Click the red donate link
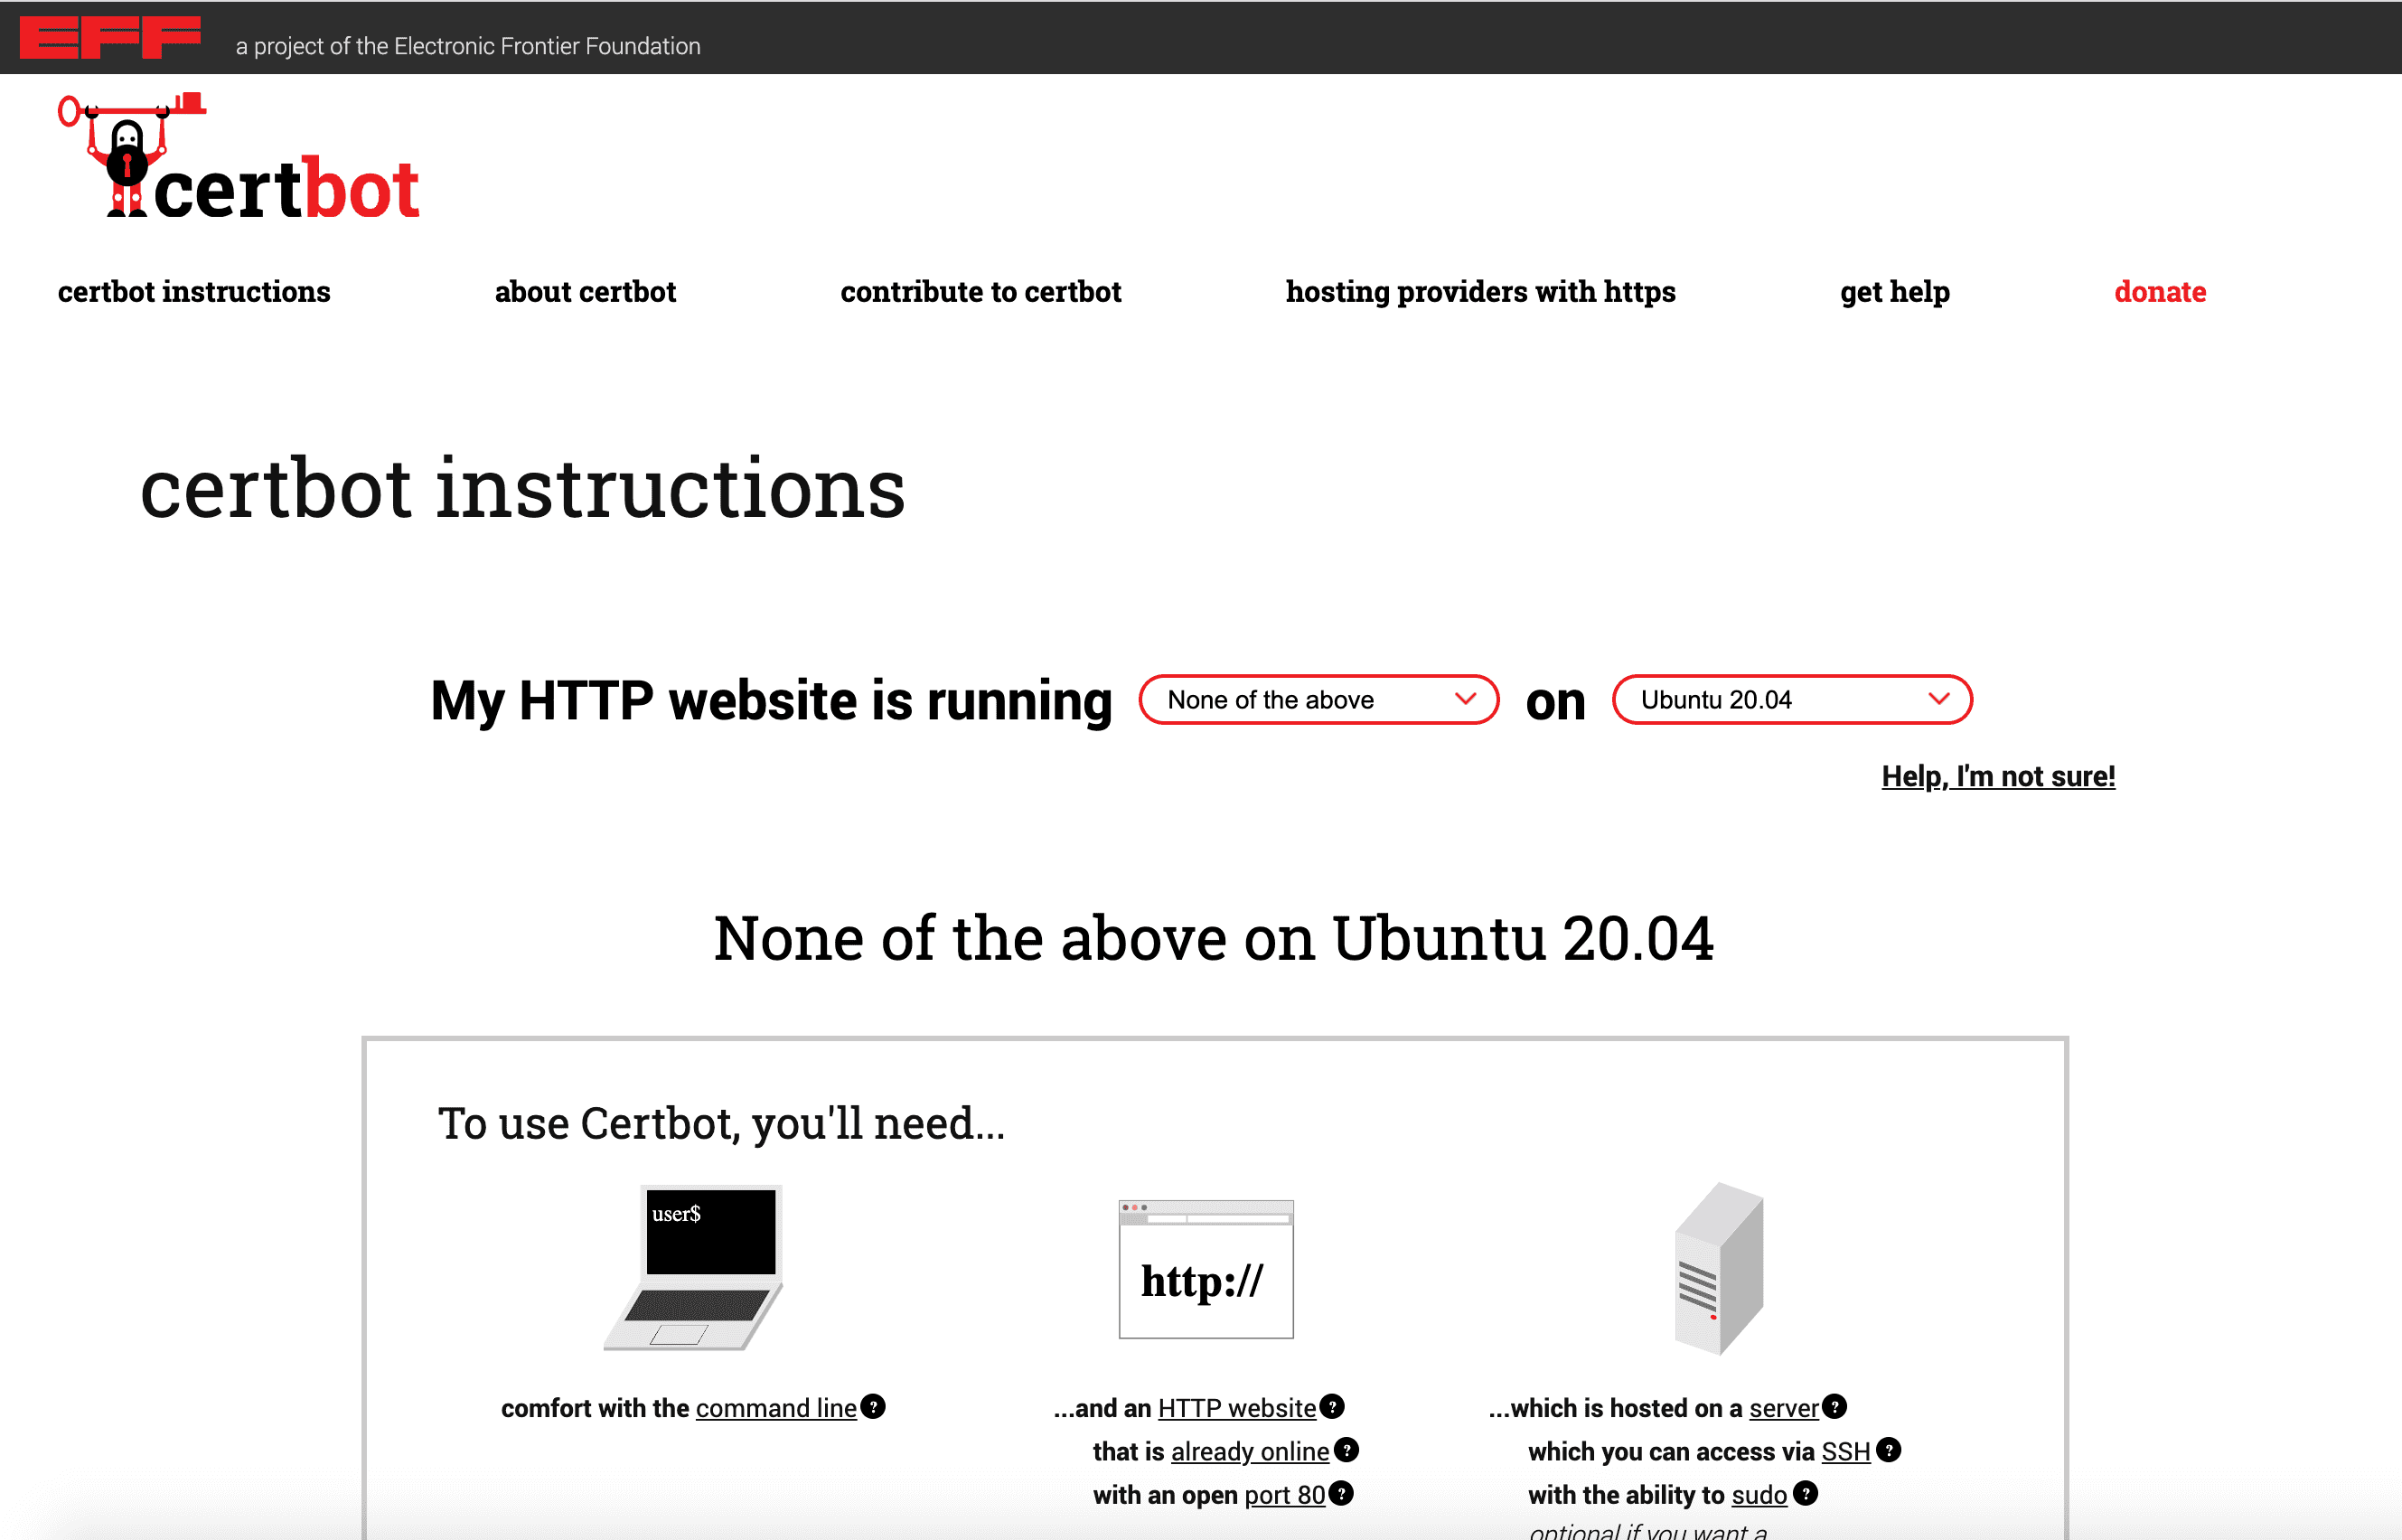 2159,292
